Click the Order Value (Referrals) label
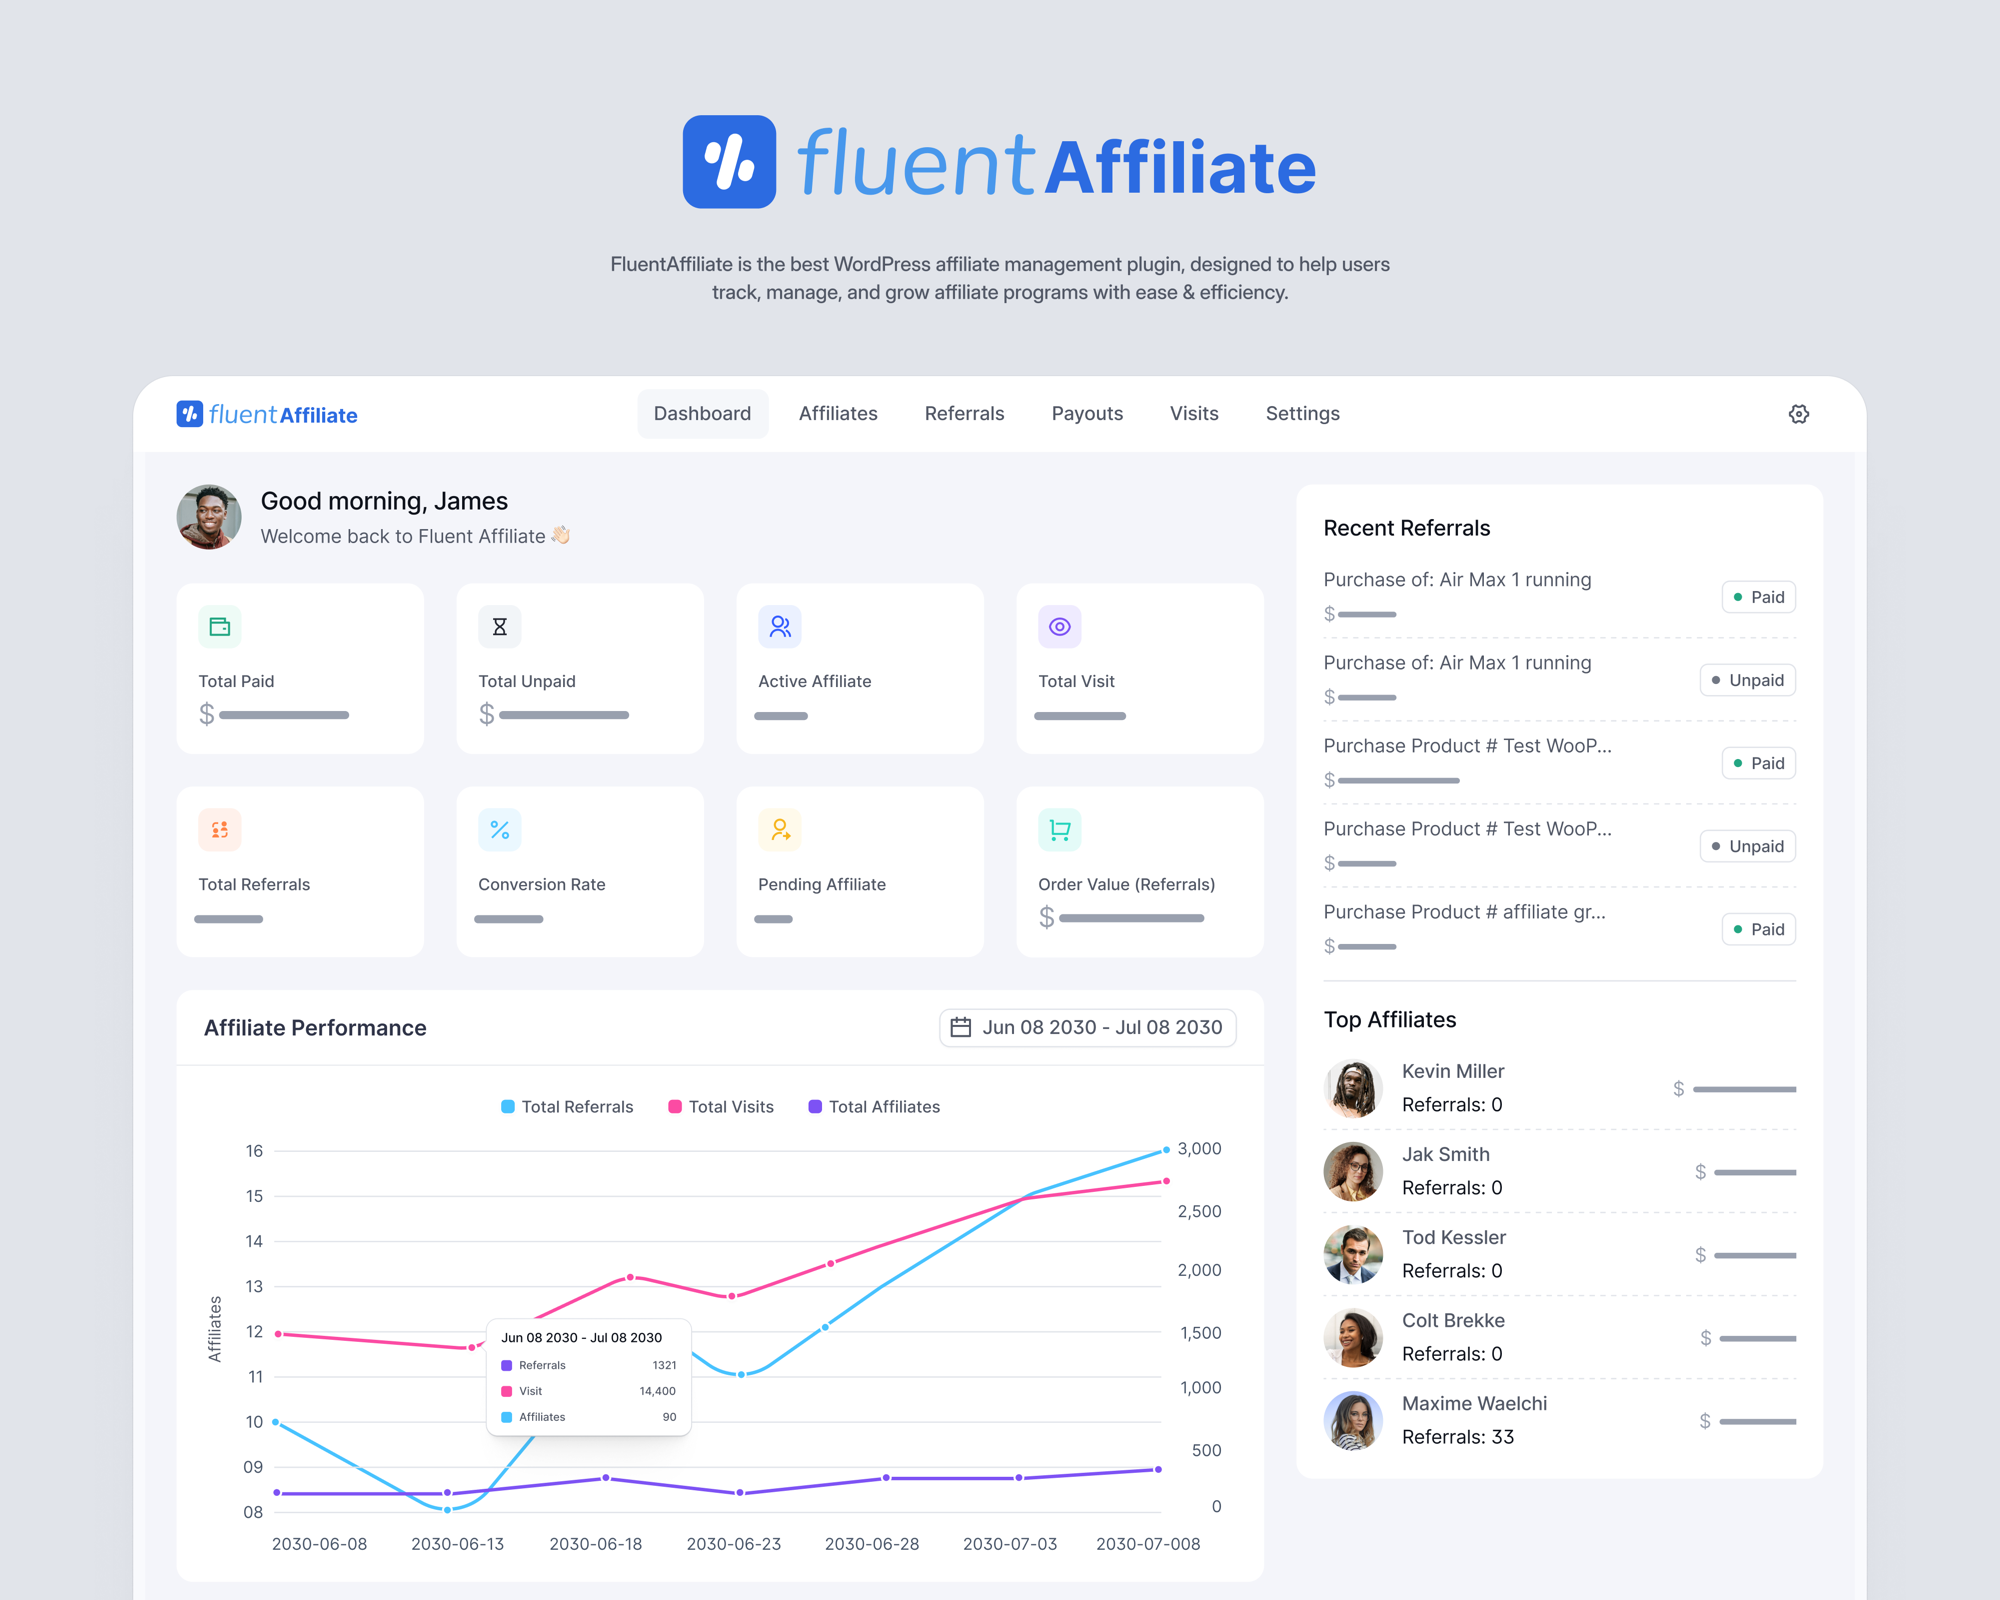This screenshot has height=1600, width=2000. 1126,884
